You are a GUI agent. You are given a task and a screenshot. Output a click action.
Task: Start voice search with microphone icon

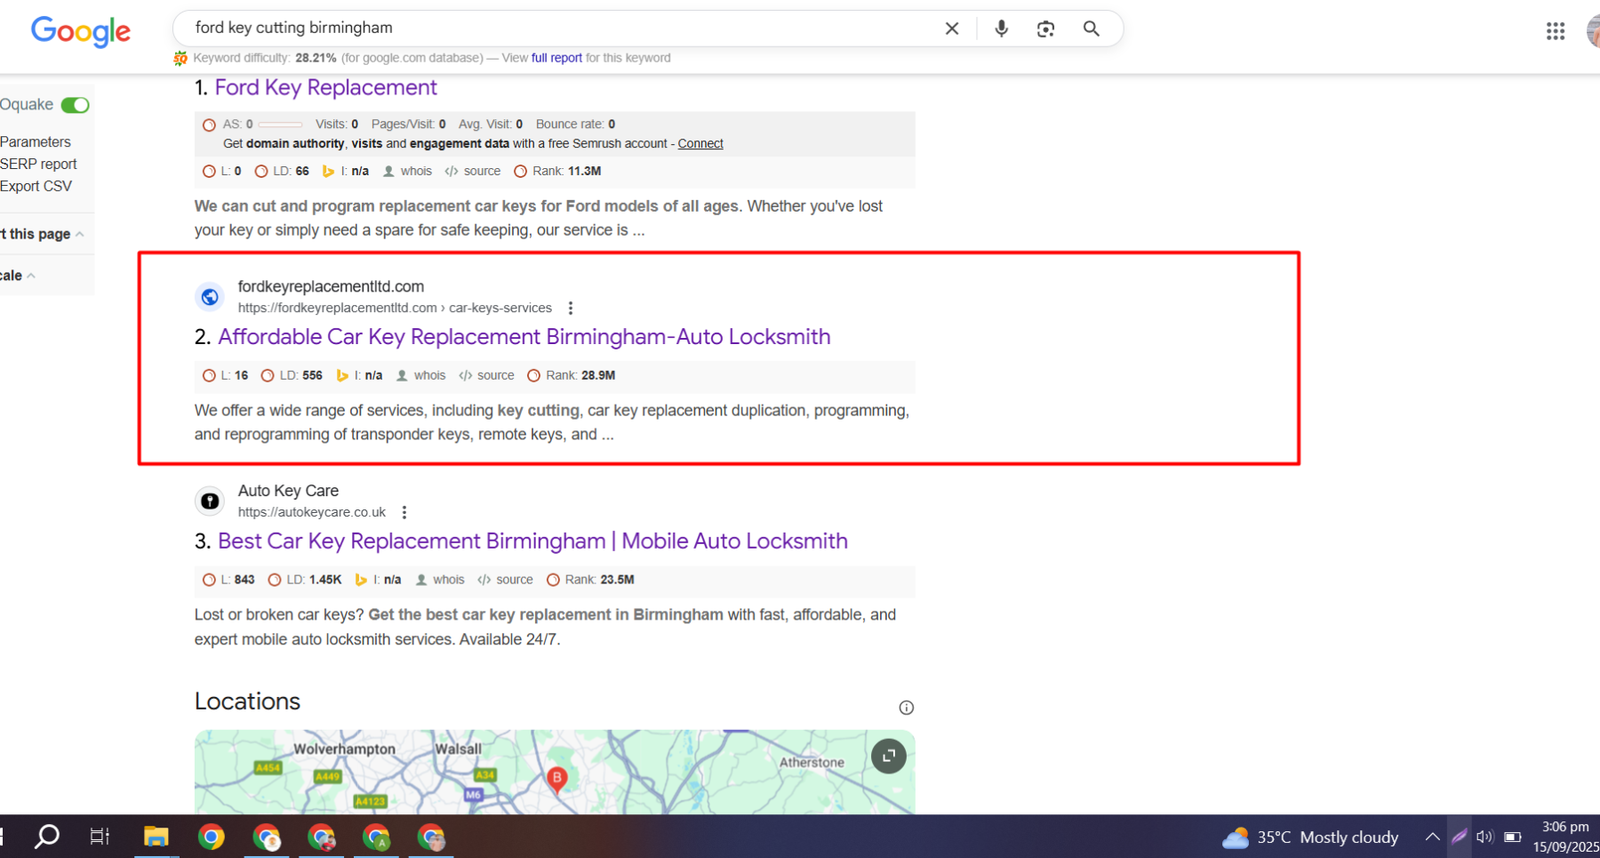(x=1001, y=29)
